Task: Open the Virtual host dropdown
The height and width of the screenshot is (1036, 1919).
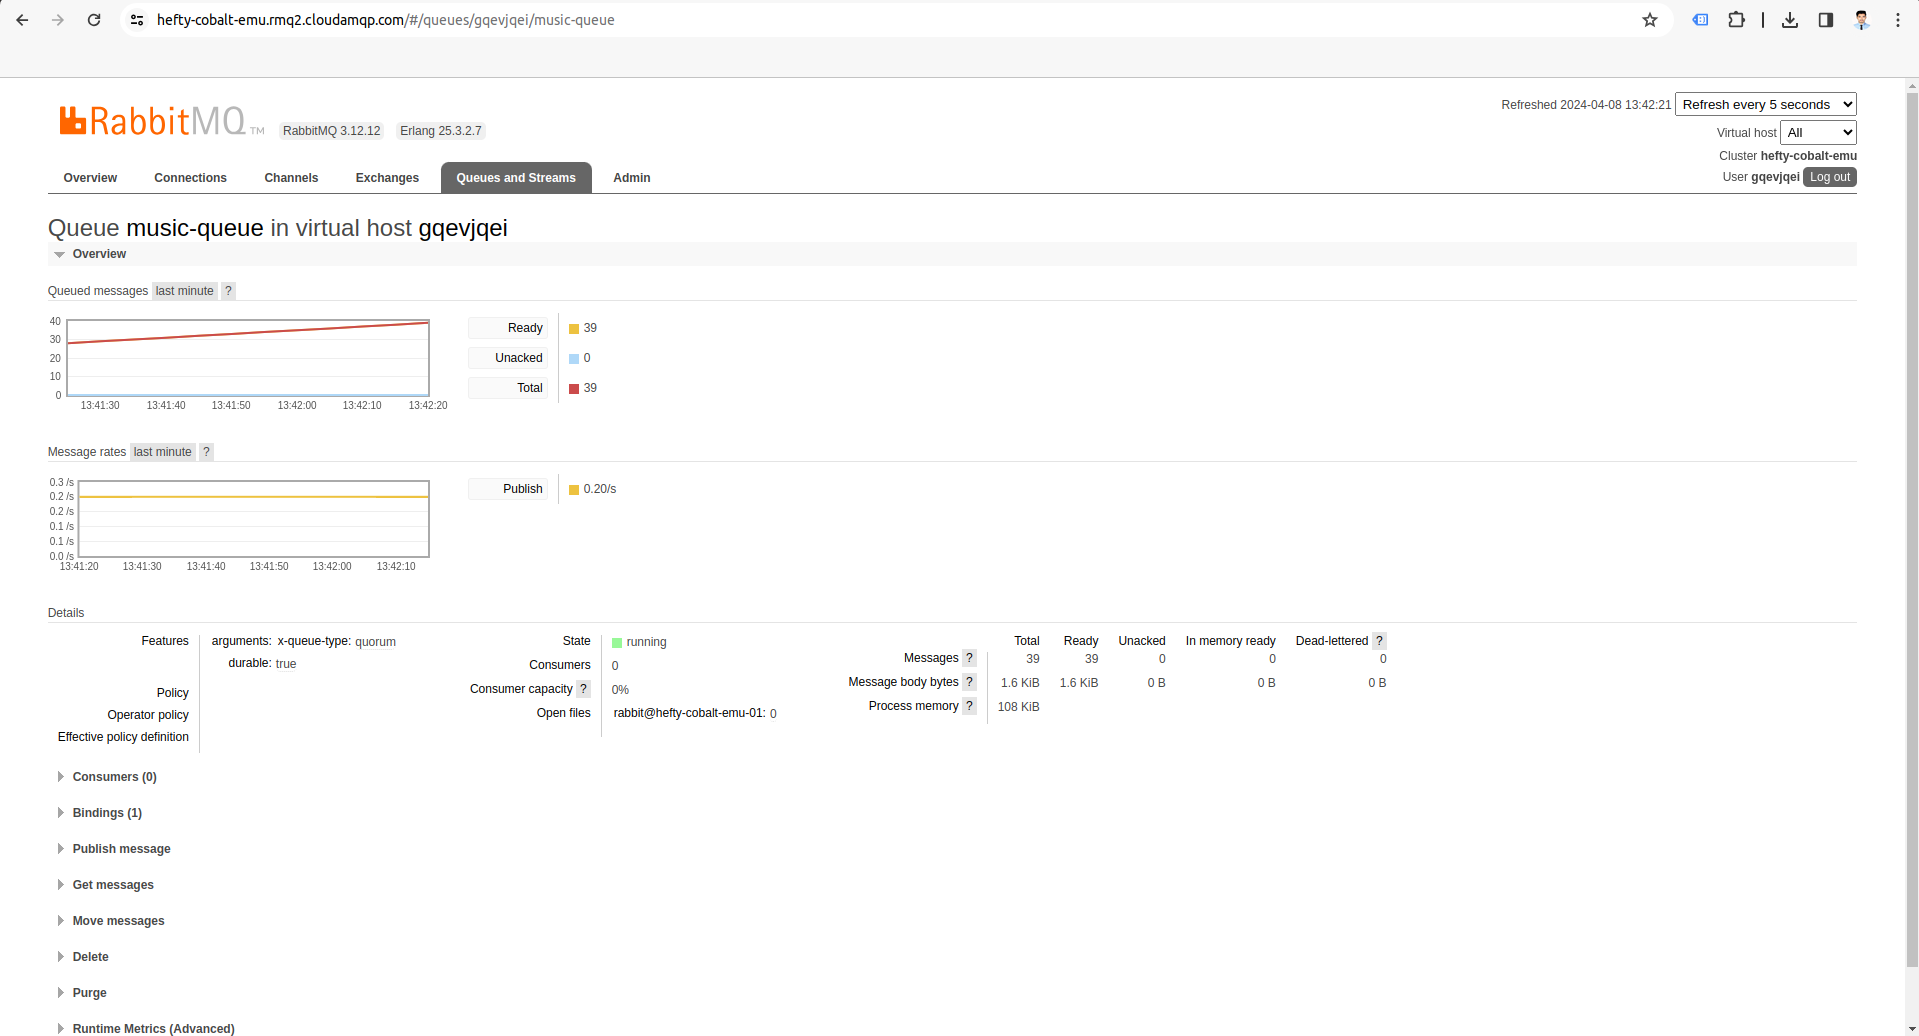Action: tap(1818, 133)
